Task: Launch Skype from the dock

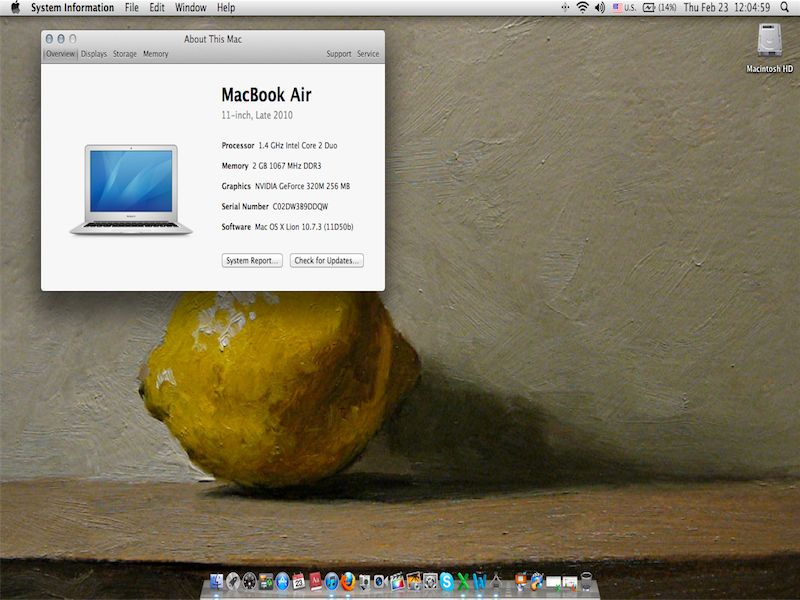Action: (446, 580)
